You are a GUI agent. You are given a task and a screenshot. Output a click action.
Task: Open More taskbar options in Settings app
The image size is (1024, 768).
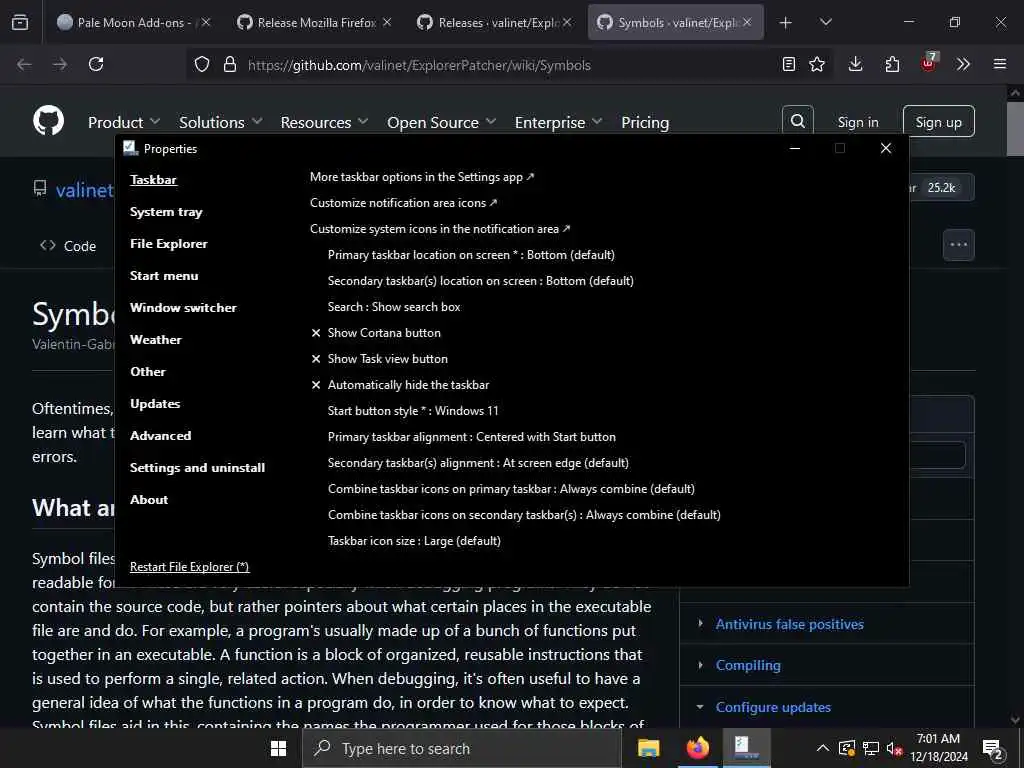(422, 177)
